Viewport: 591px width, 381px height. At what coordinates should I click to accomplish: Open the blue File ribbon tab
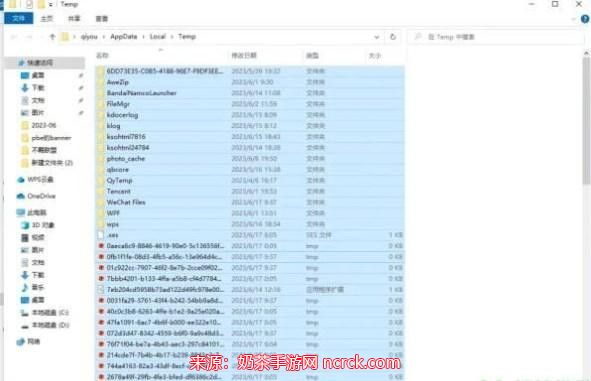[18, 18]
